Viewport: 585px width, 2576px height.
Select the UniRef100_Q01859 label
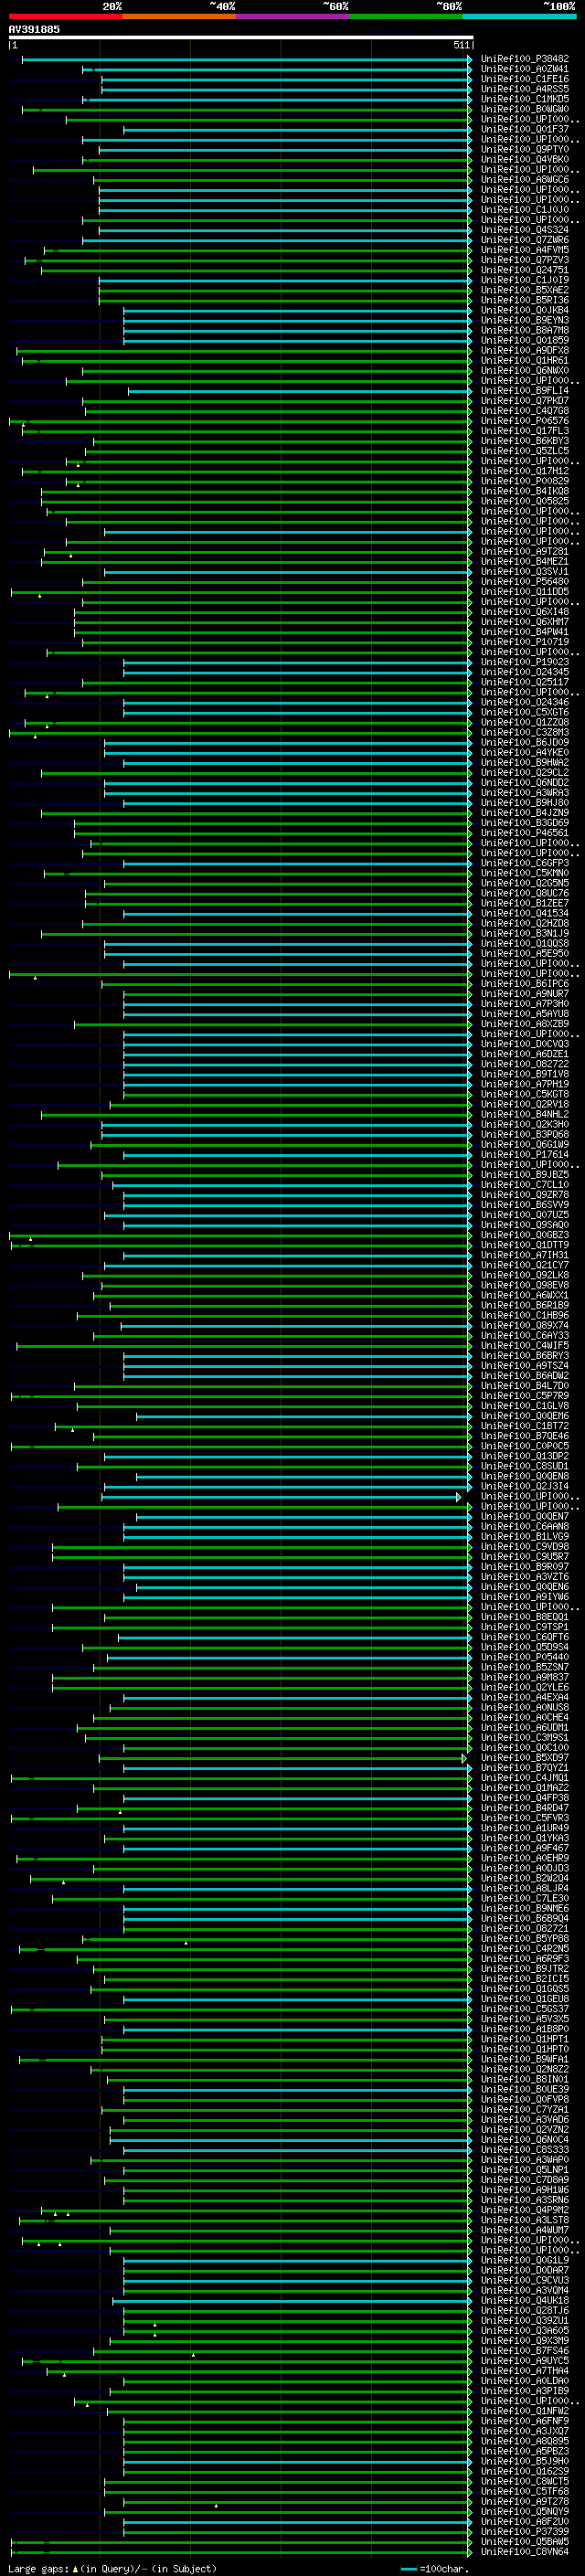pyautogui.click(x=524, y=341)
